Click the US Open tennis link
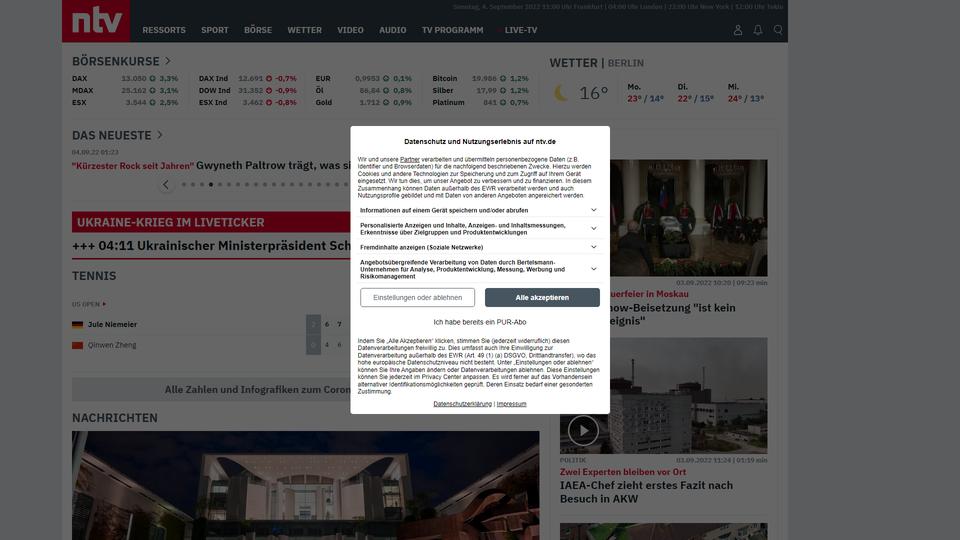This screenshot has width=960, height=540. [89, 304]
